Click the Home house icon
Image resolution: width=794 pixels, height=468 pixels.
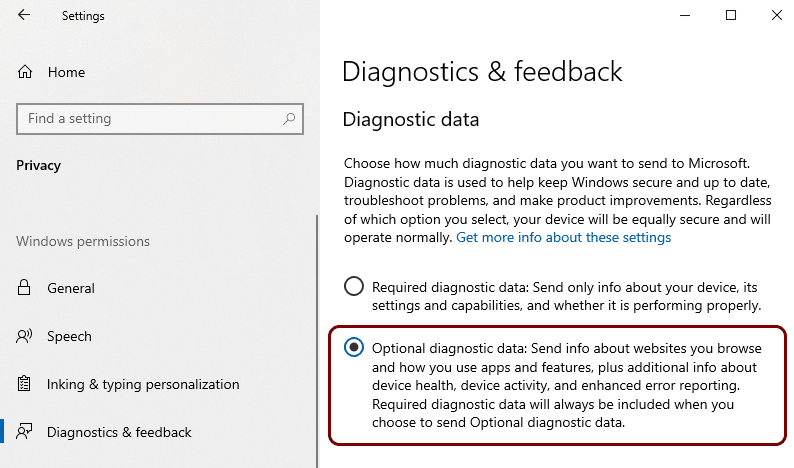25,72
